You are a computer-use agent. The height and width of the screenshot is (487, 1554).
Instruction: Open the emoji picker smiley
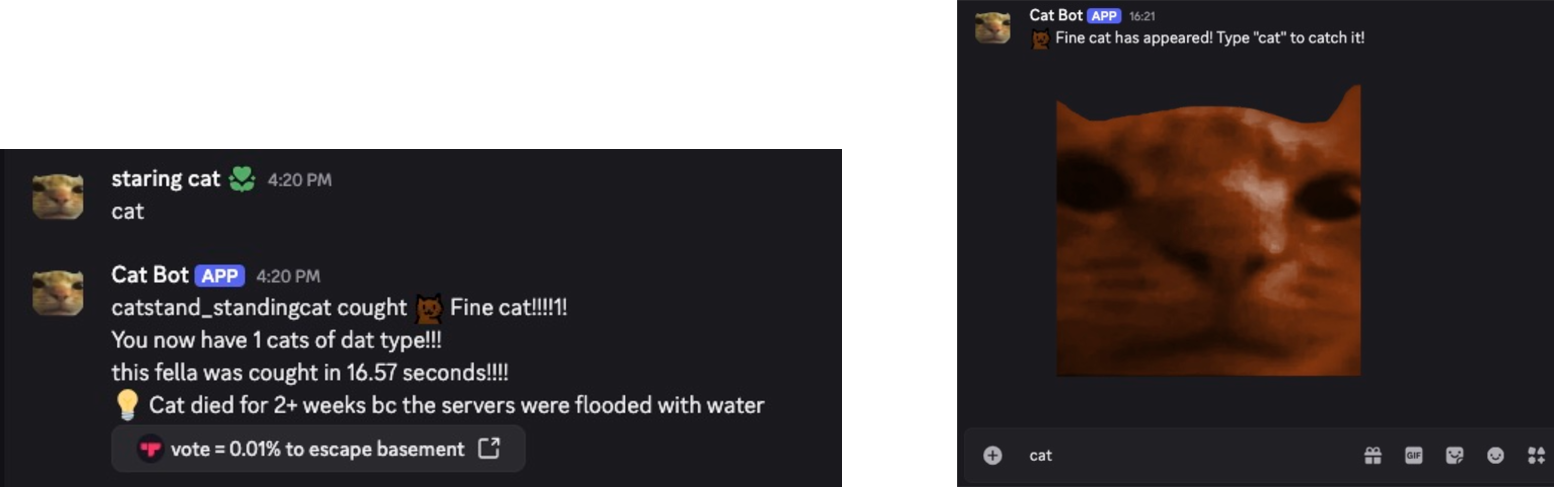pos(1495,455)
